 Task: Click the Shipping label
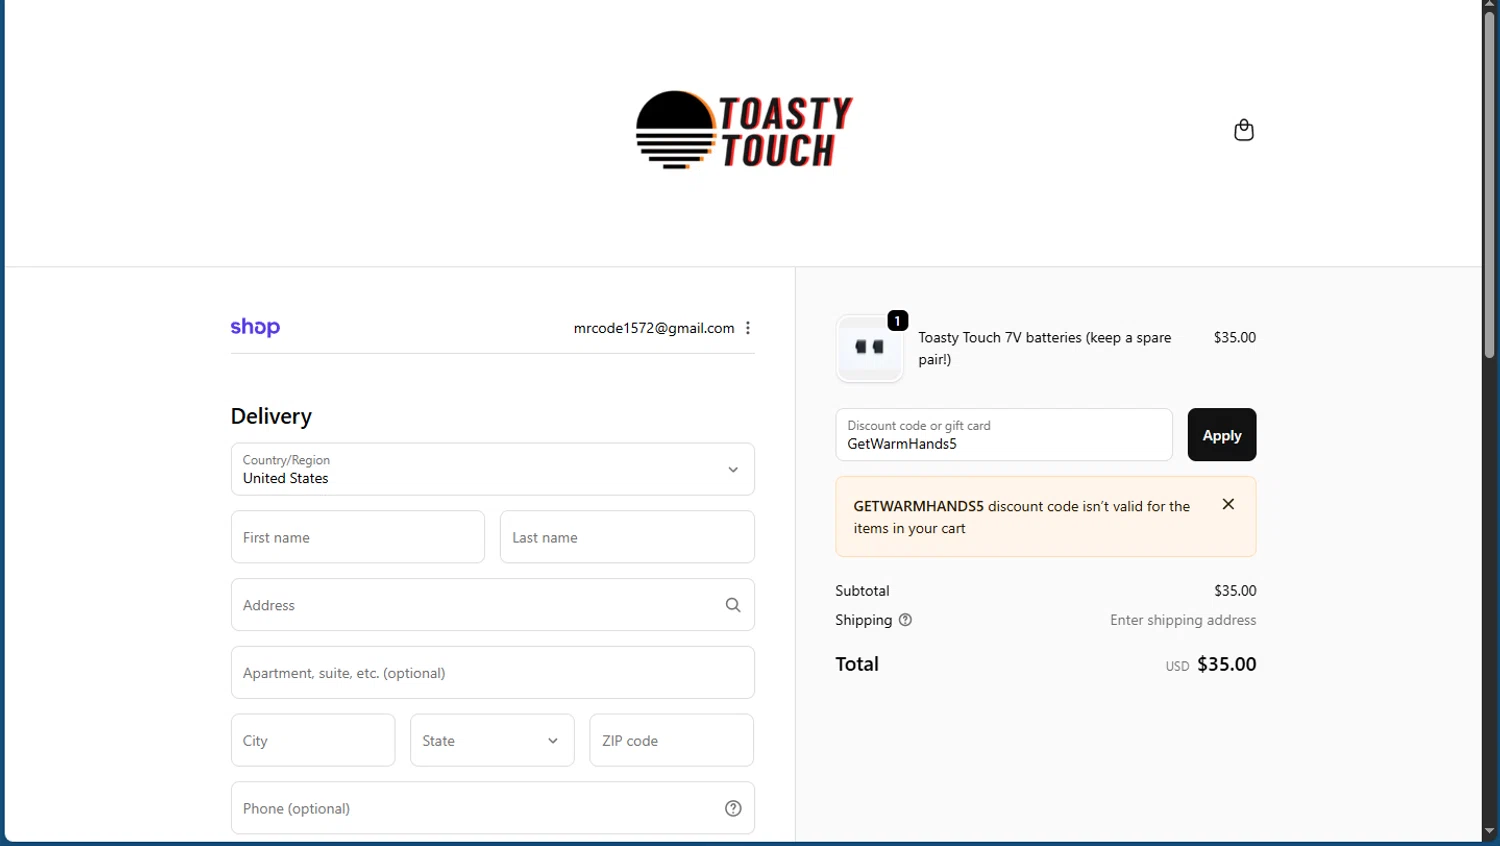(863, 620)
